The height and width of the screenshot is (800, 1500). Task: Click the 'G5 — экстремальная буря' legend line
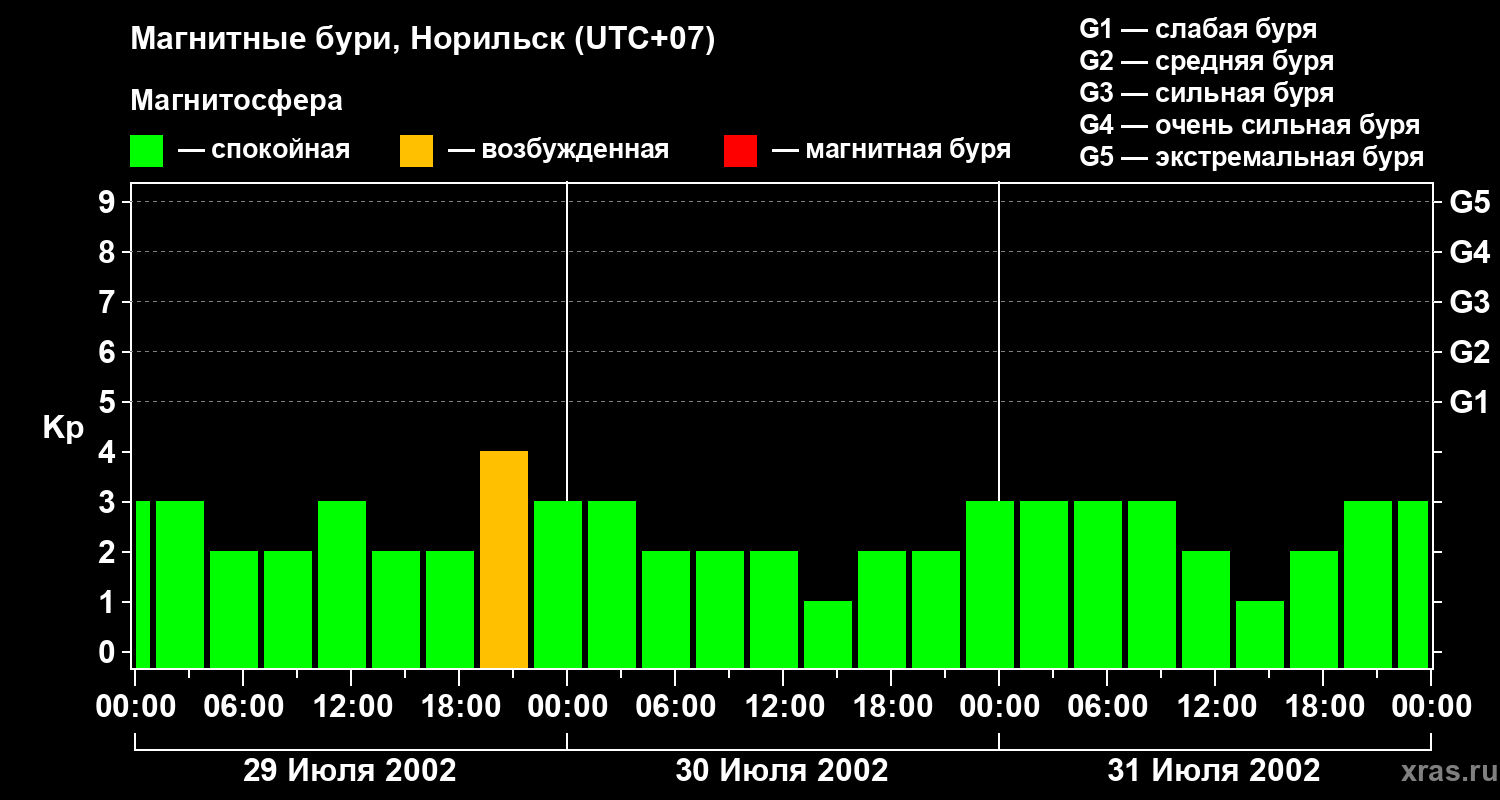1251,158
